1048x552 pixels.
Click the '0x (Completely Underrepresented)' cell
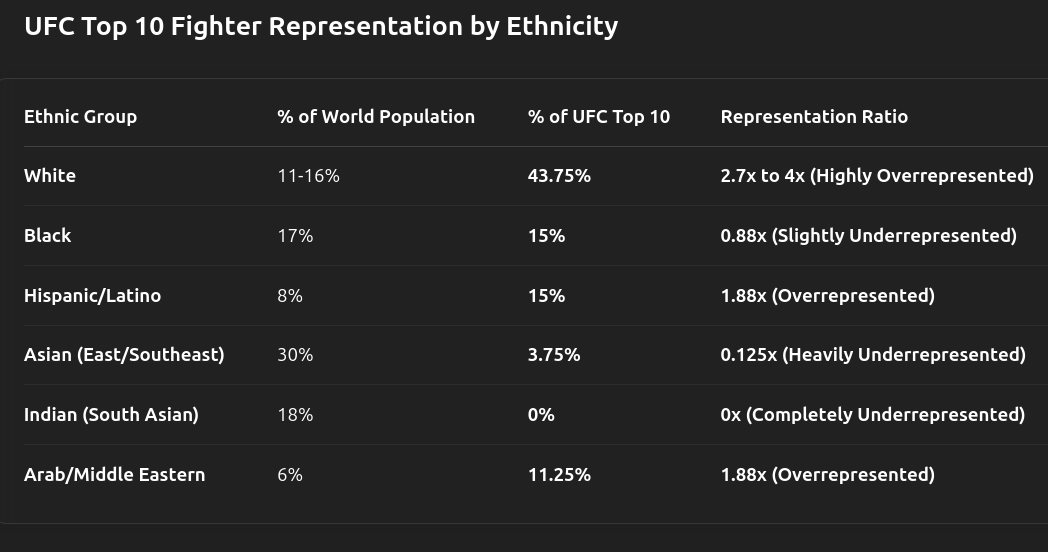pos(872,414)
